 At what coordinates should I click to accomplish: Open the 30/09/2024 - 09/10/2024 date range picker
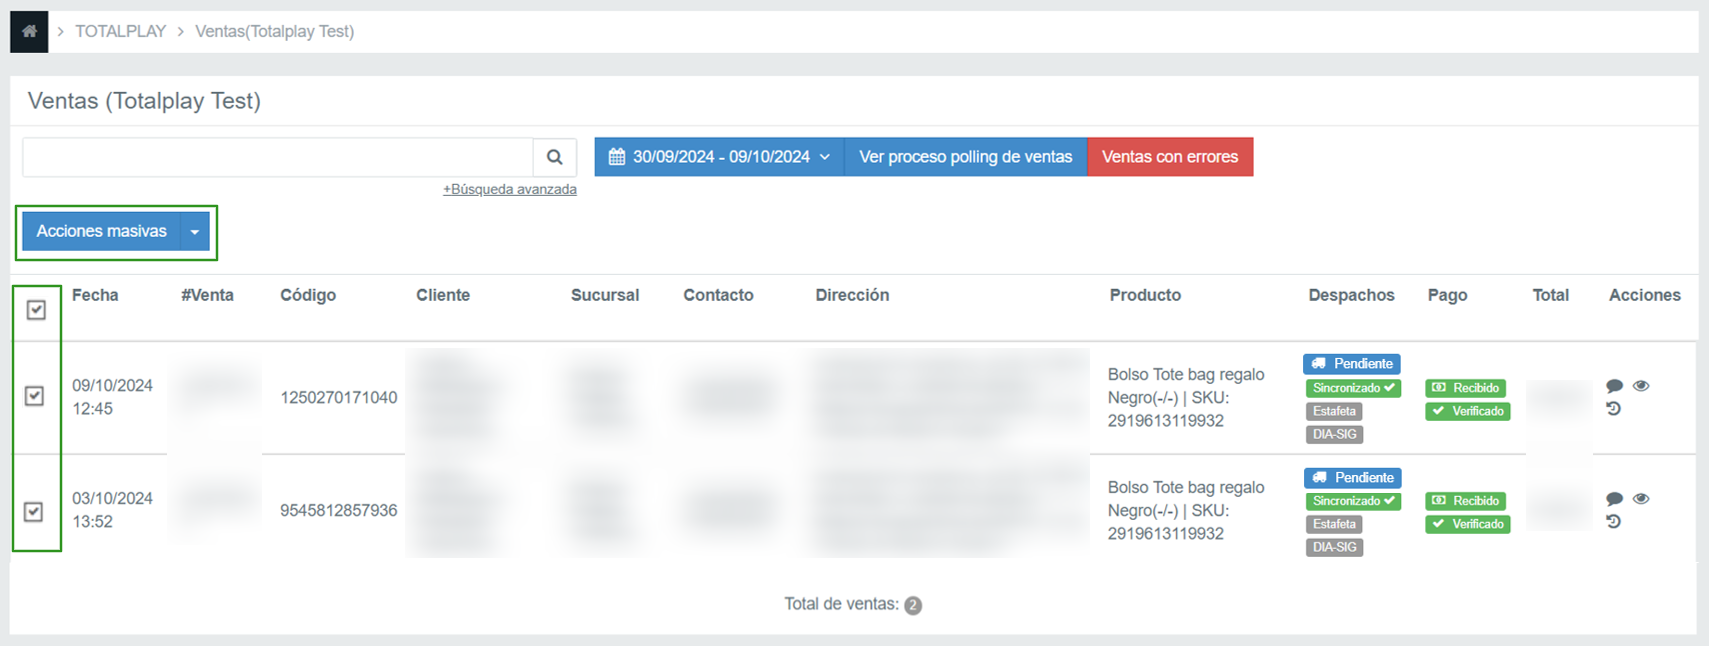[x=720, y=157]
